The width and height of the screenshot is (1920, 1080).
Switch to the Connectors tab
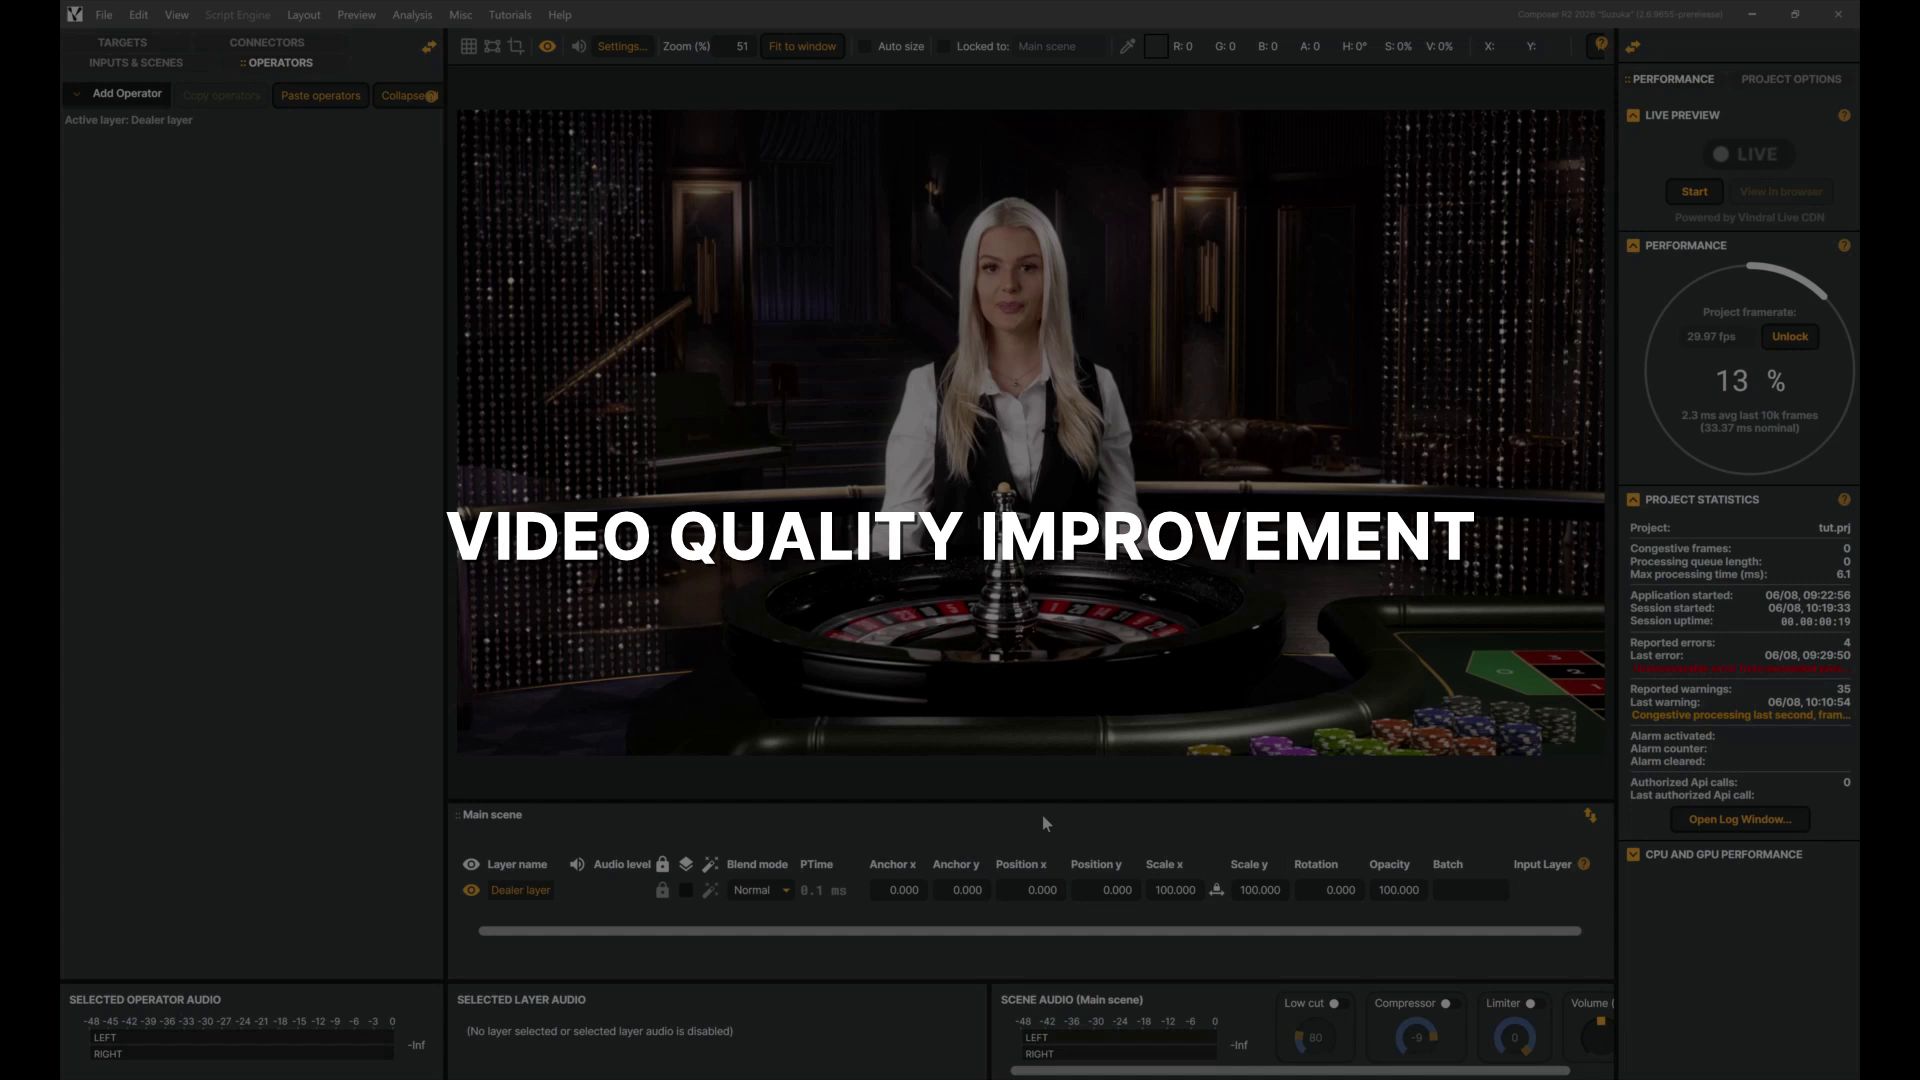267,42
